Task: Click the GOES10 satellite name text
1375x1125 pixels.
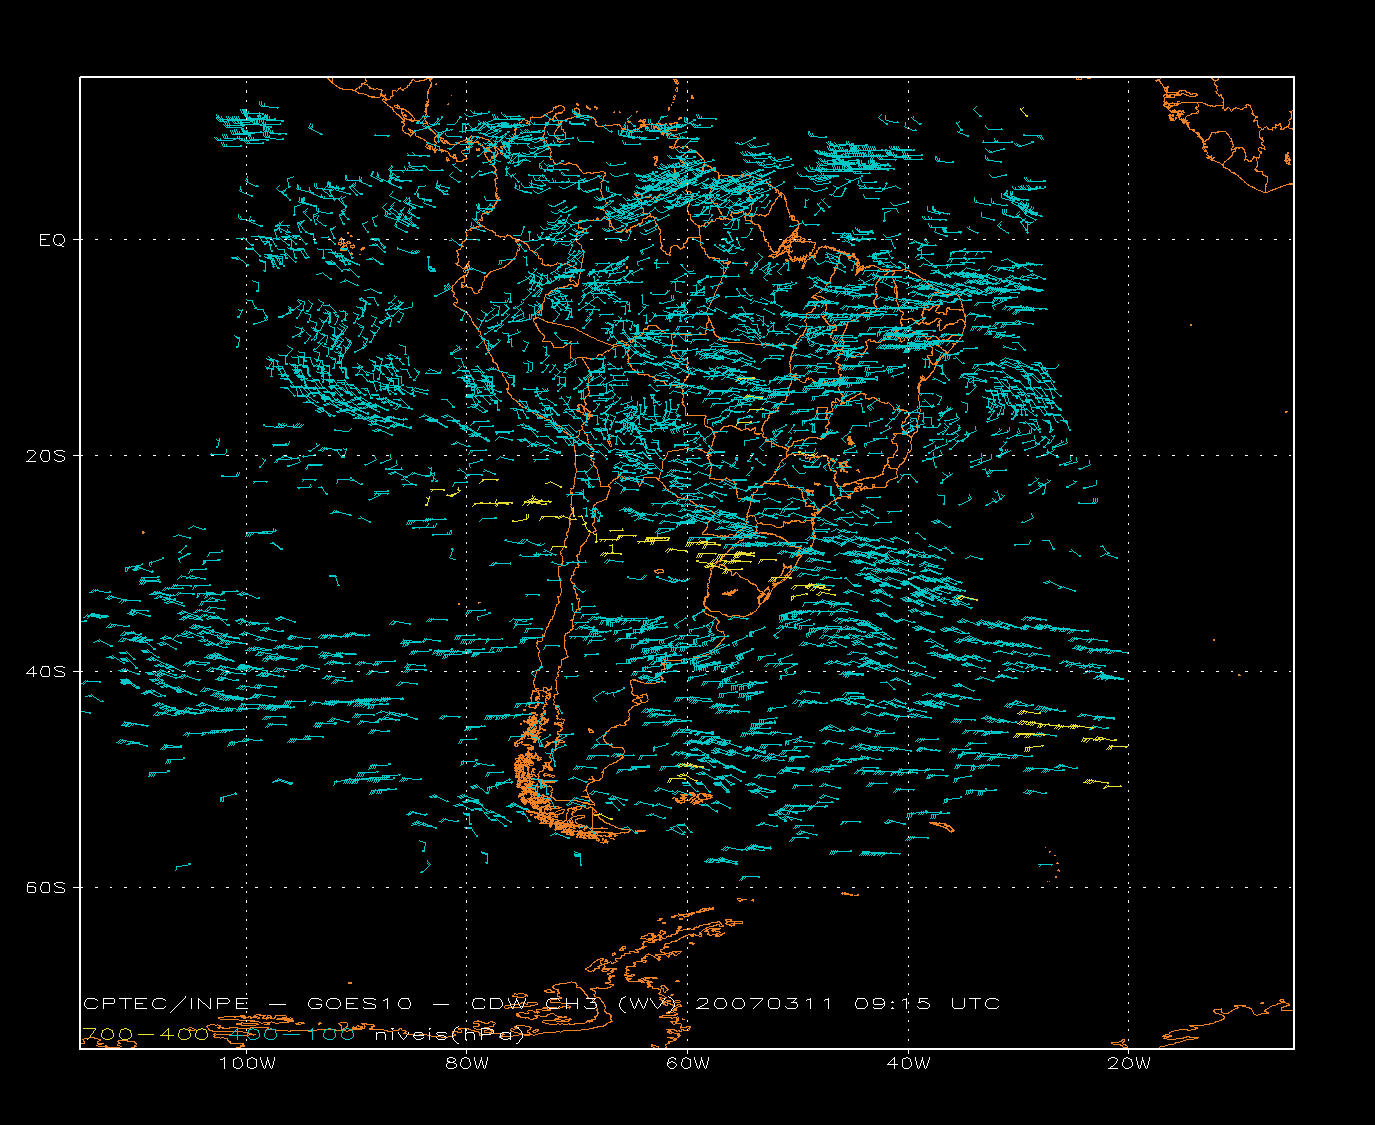Action: pos(358,1003)
